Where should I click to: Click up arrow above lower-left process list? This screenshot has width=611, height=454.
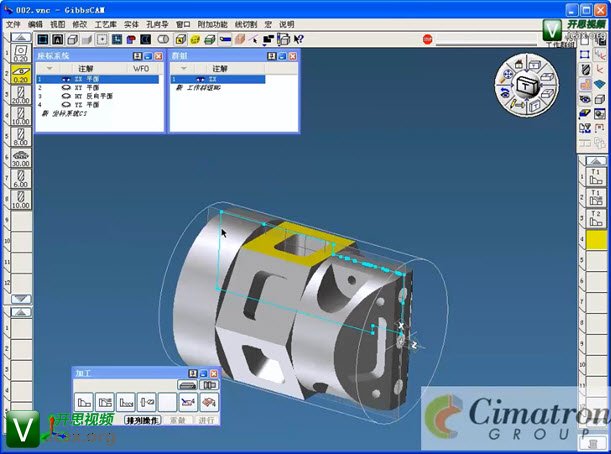click(21, 312)
